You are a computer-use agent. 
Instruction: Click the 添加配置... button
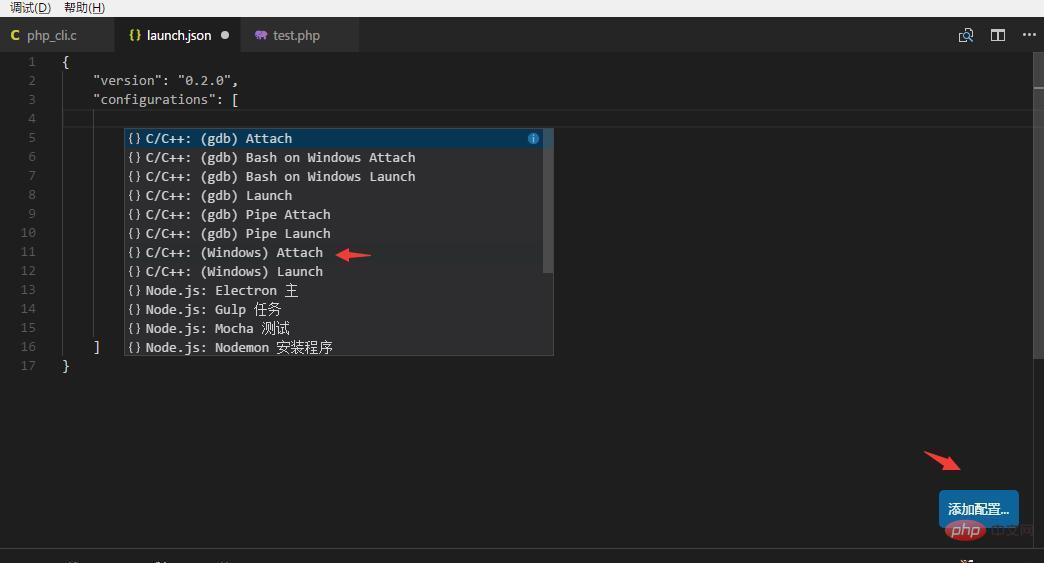coord(979,509)
